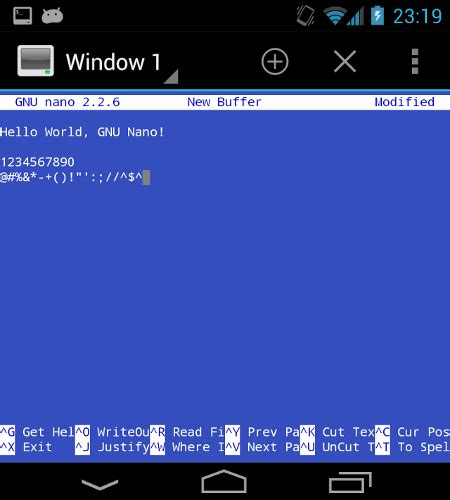Click the 'Hello World, GNU Nano!' line

(82, 132)
